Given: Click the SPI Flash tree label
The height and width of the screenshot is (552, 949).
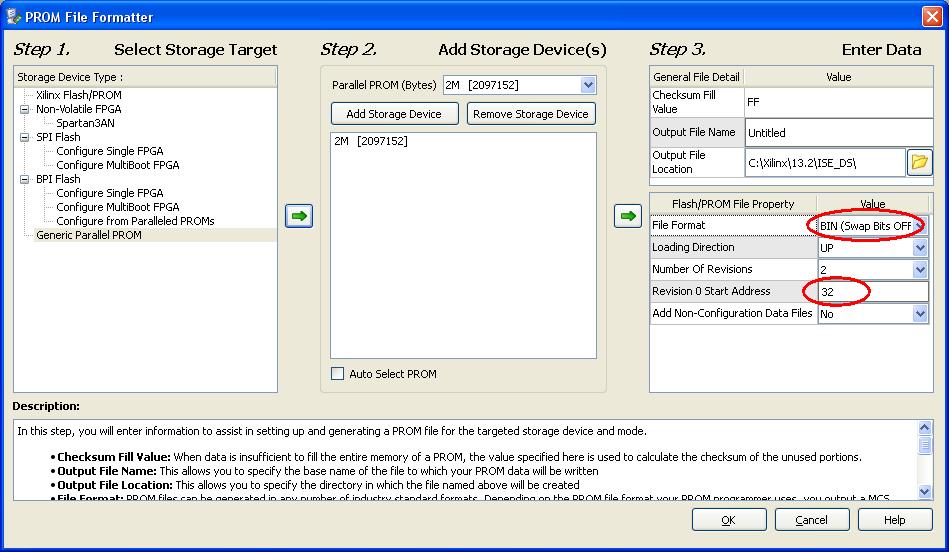Looking at the screenshot, I should click(58, 137).
